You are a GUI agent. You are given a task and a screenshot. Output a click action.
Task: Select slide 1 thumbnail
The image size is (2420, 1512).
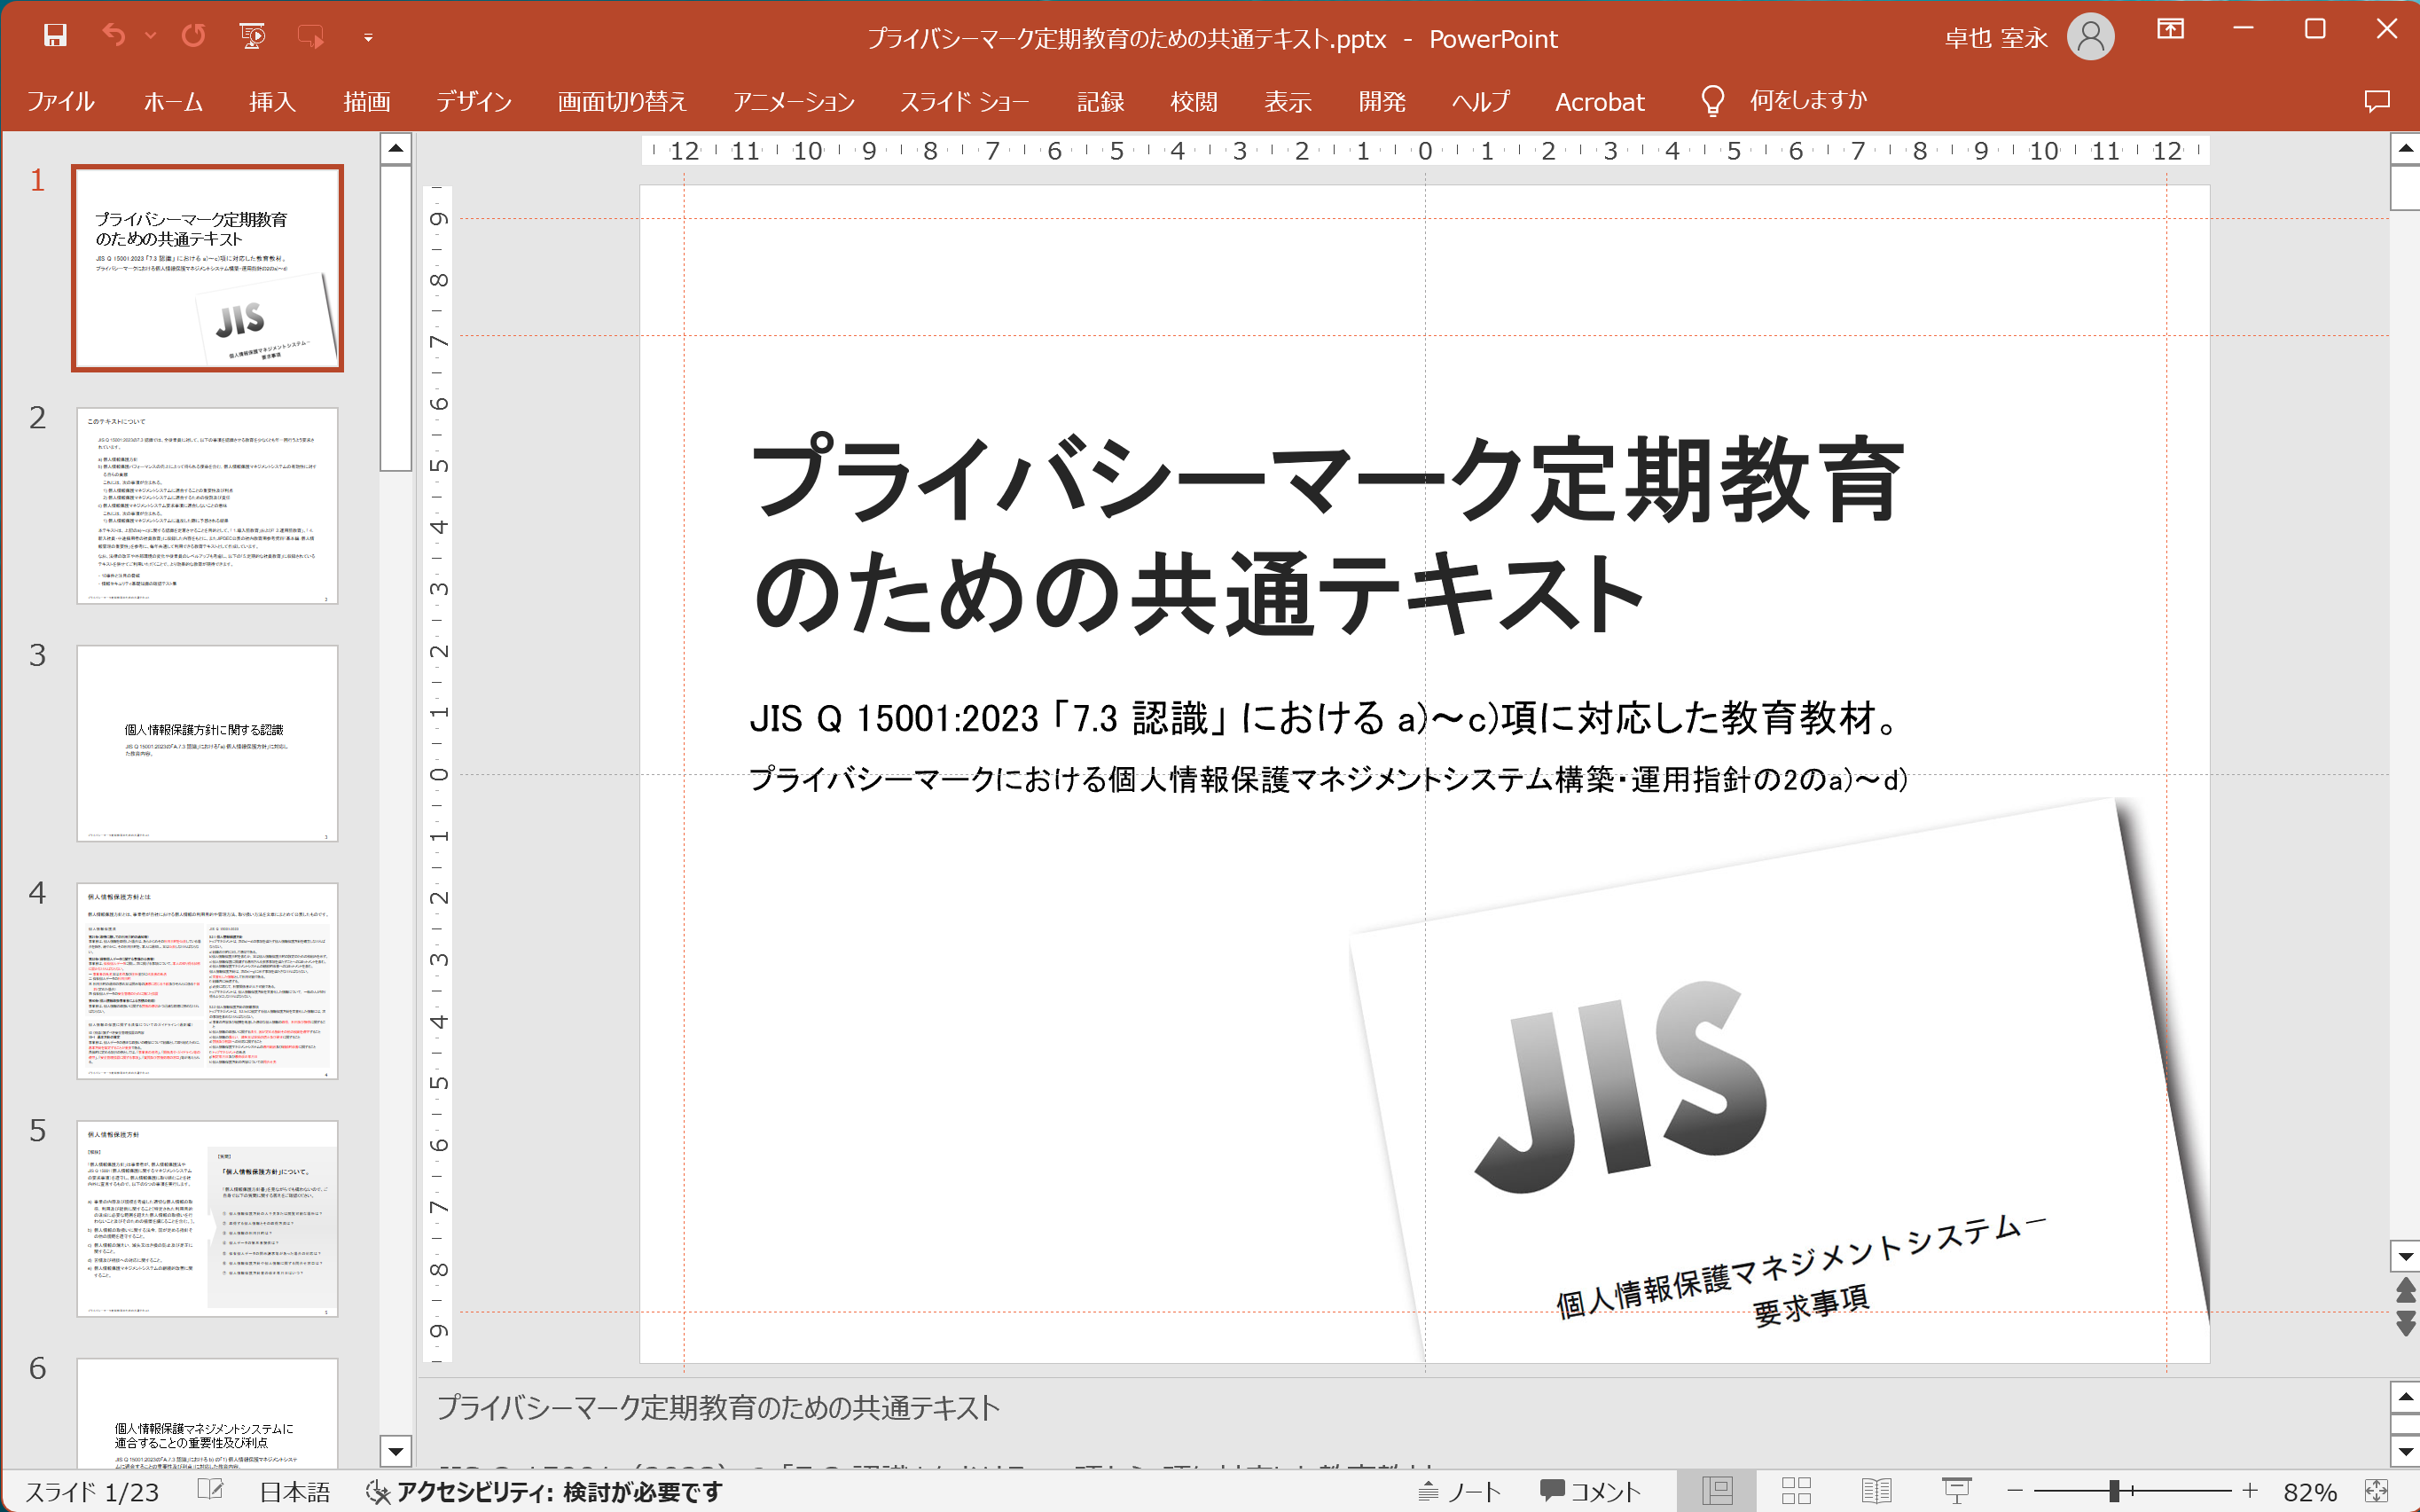[207, 268]
